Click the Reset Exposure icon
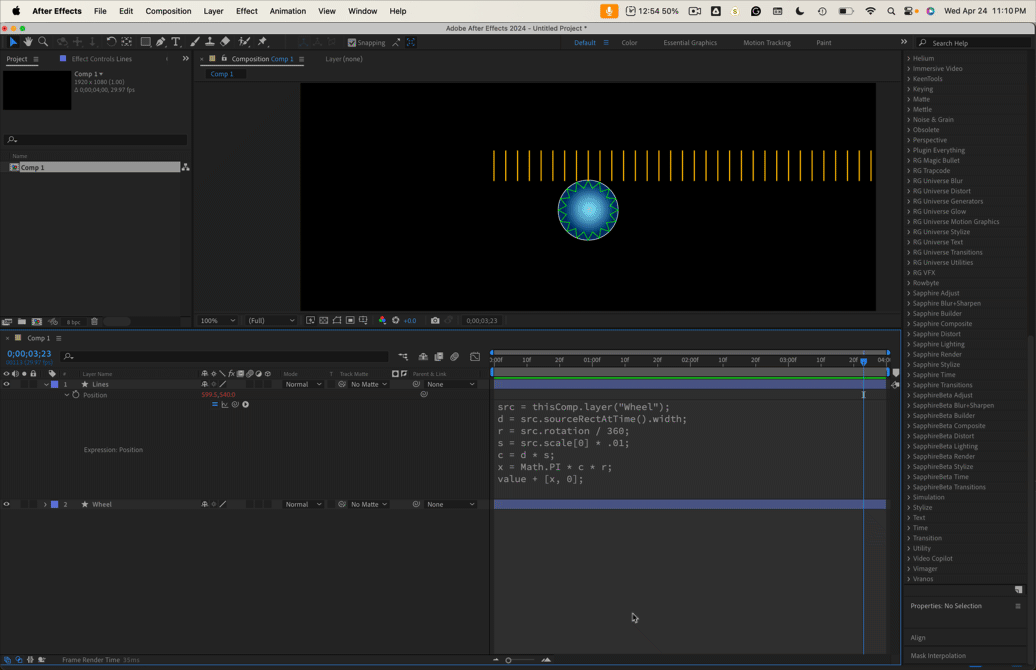Viewport: 1036px width, 670px height. (396, 320)
